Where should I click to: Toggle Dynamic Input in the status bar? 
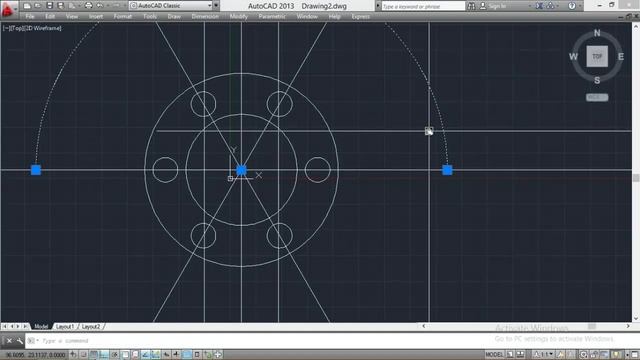click(166, 354)
